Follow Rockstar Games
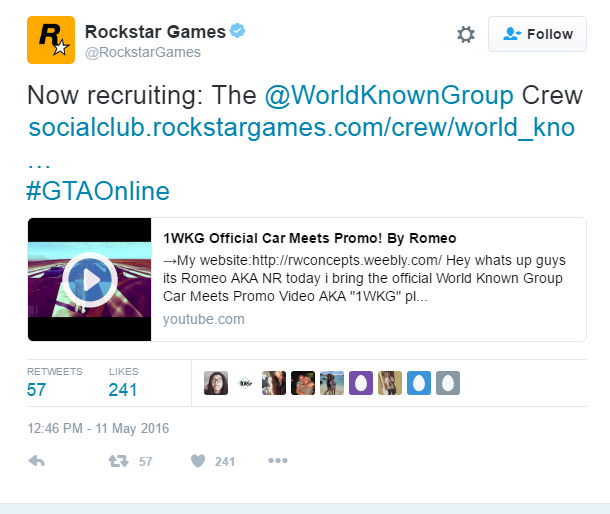610x514 pixels. click(x=537, y=34)
